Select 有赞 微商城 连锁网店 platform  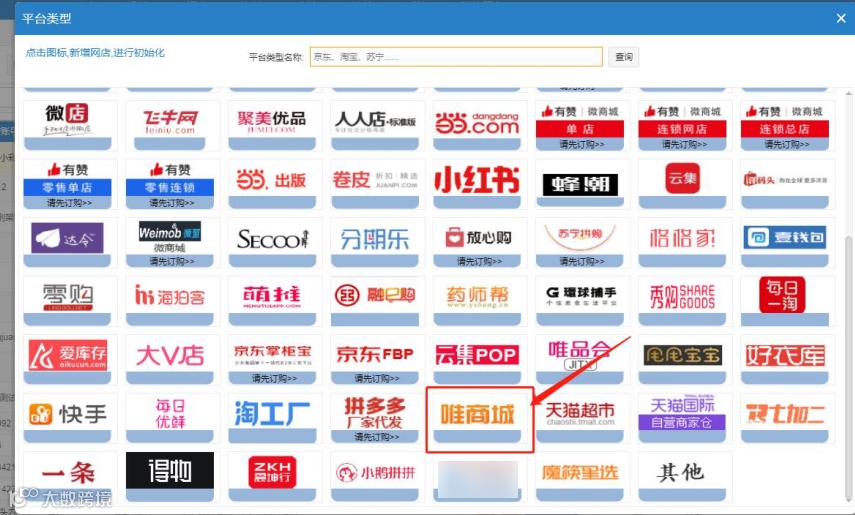click(x=682, y=125)
